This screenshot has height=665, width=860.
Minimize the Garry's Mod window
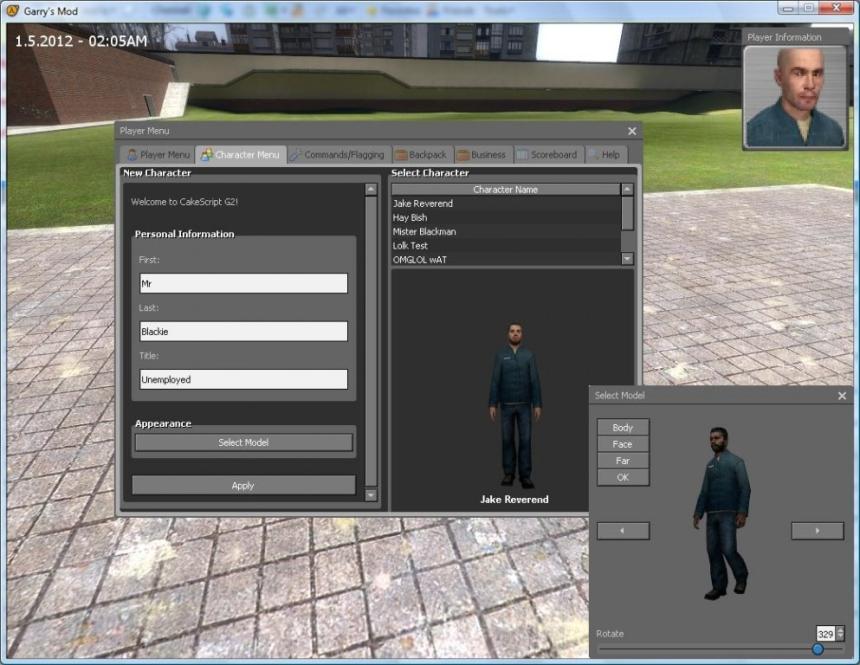(788, 8)
